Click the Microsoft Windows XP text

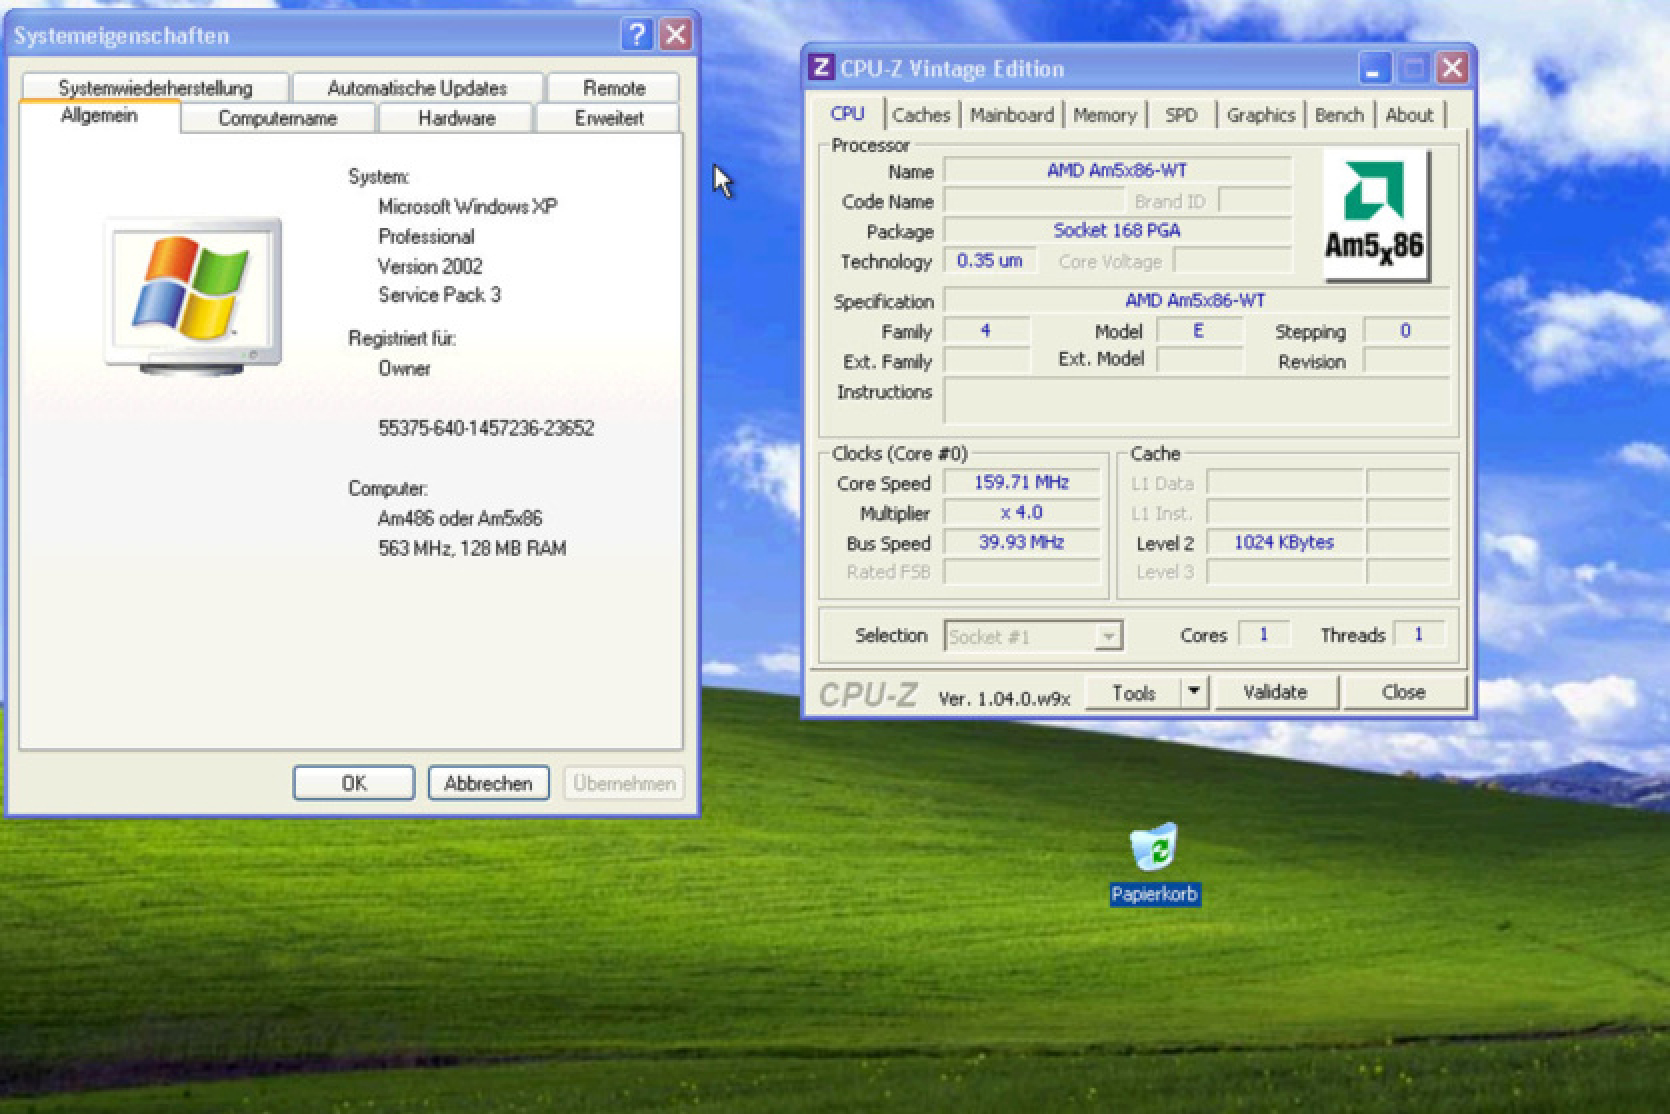click(468, 207)
